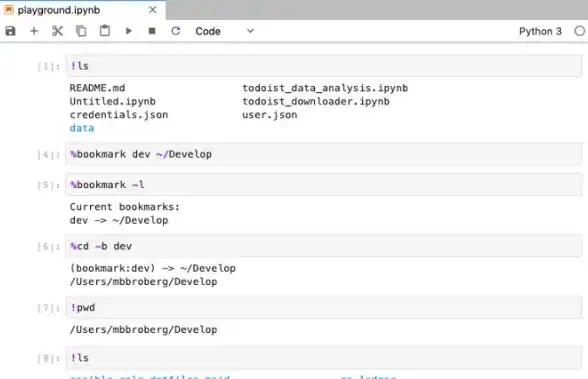Viewport: 588px width, 379px height.
Task: Click into the %cd -b dev cell
Action: (x=324, y=246)
